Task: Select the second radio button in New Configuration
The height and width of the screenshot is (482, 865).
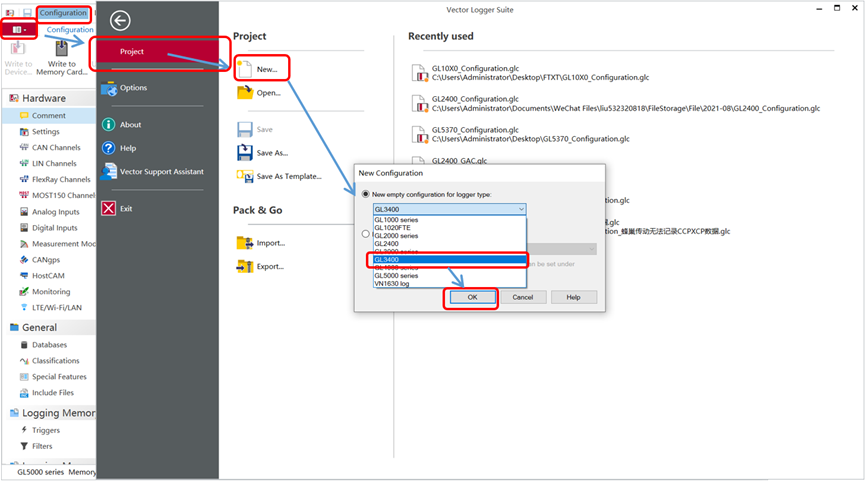Action: click(366, 234)
